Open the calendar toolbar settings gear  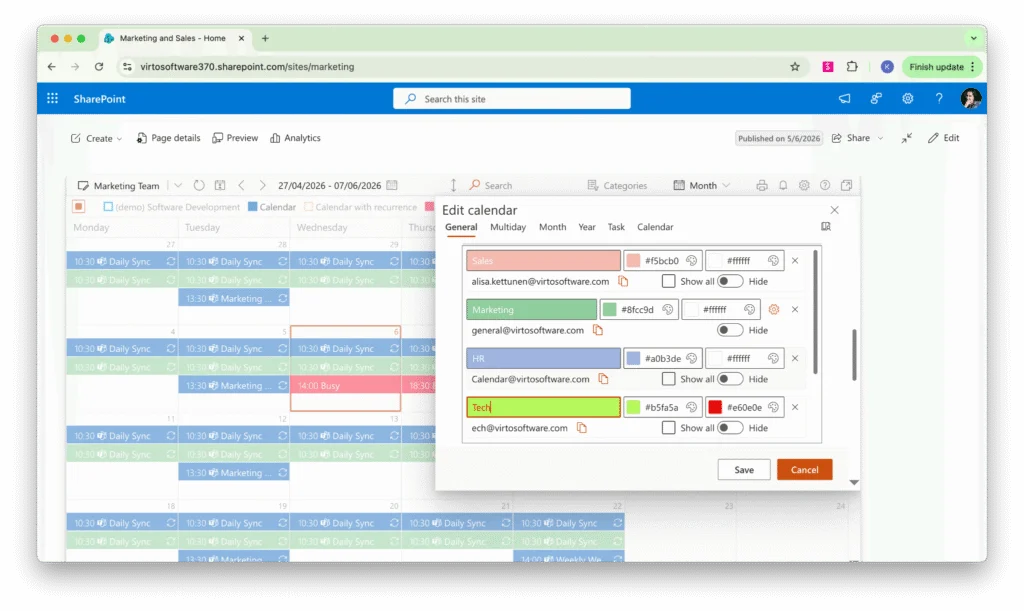tap(804, 185)
